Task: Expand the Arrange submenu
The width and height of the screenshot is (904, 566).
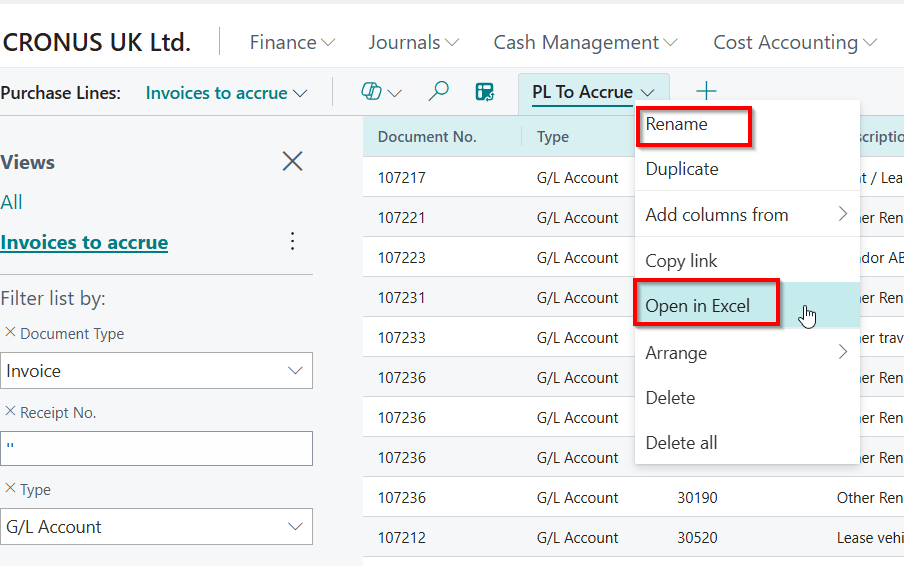Action: (746, 353)
